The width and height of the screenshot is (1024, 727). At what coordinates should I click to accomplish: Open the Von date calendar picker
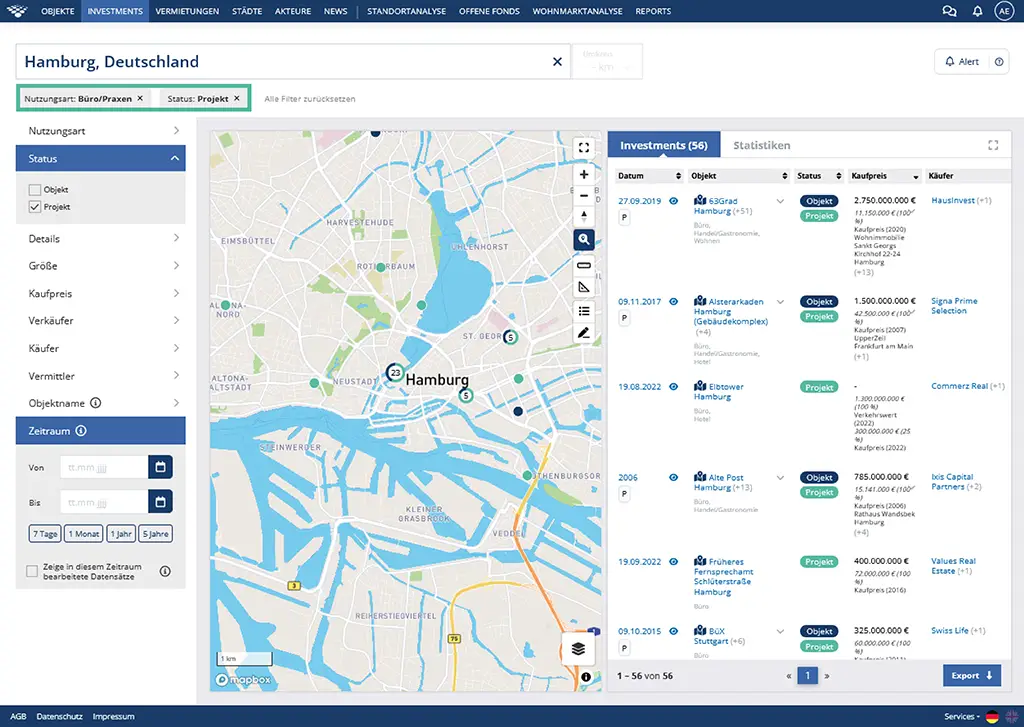tap(161, 467)
